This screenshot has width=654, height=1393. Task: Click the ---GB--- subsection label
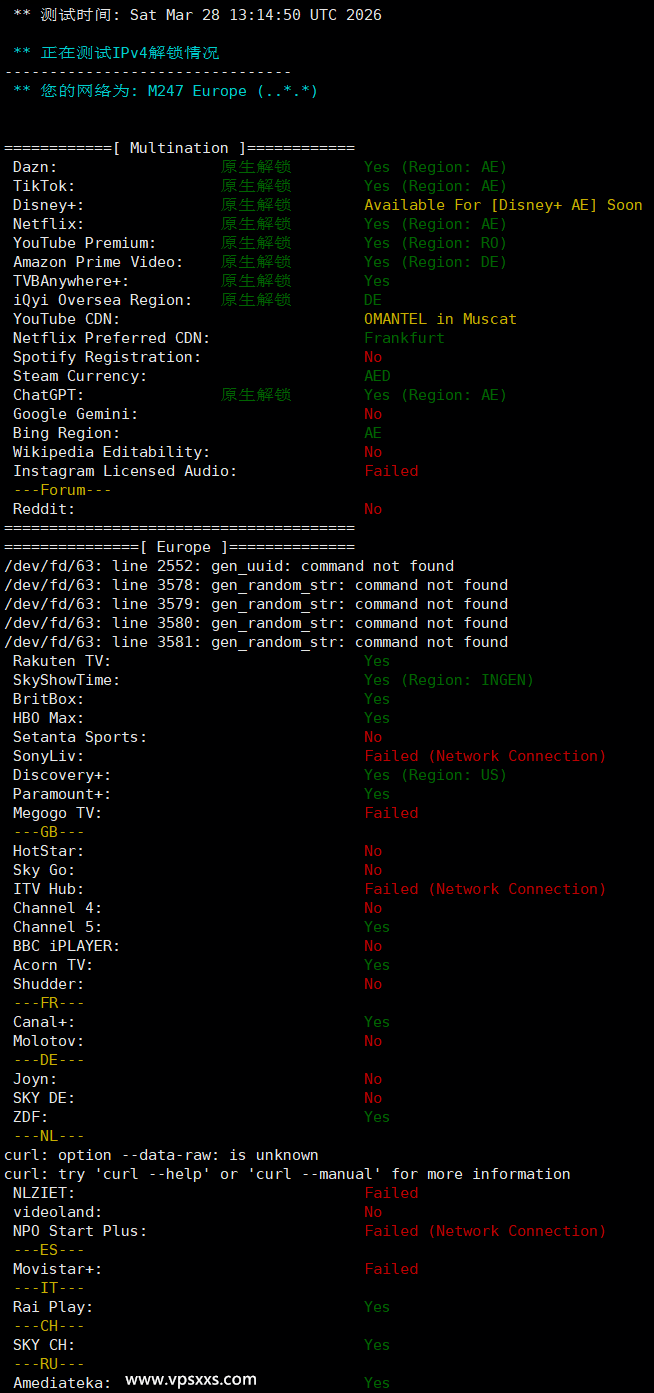pyautogui.click(x=49, y=832)
